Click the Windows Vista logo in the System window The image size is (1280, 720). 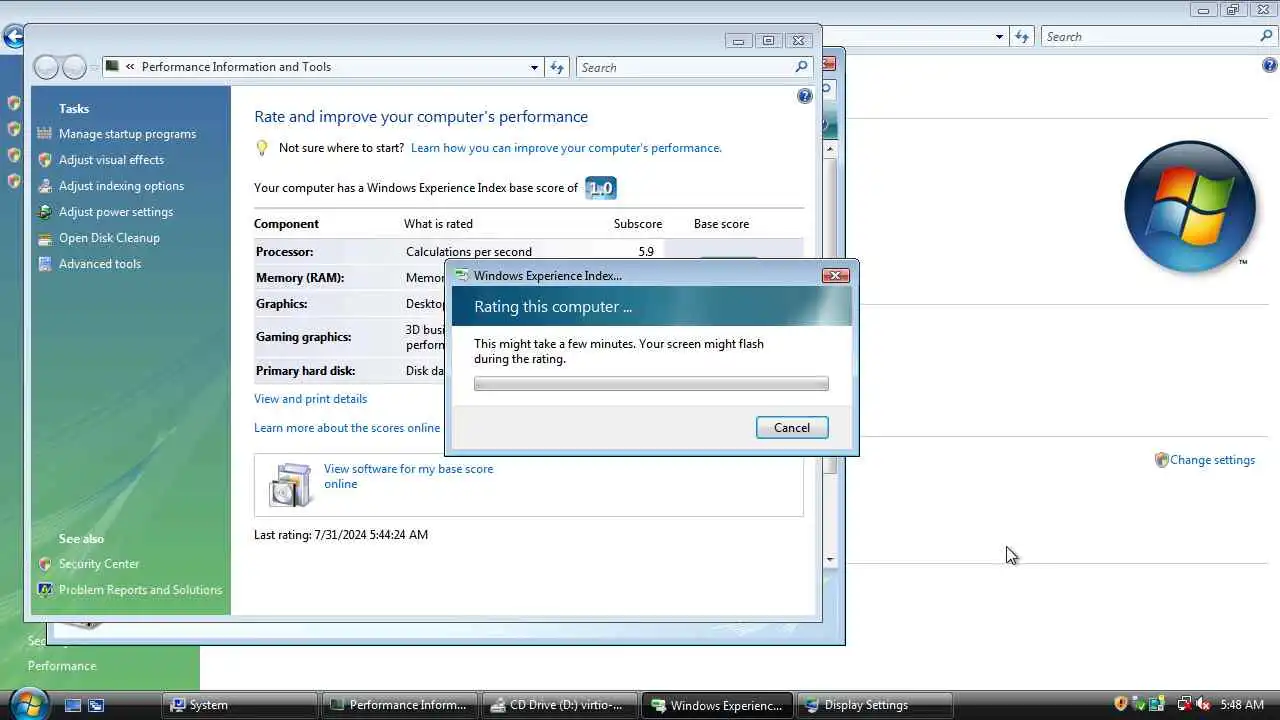click(1189, 206)
